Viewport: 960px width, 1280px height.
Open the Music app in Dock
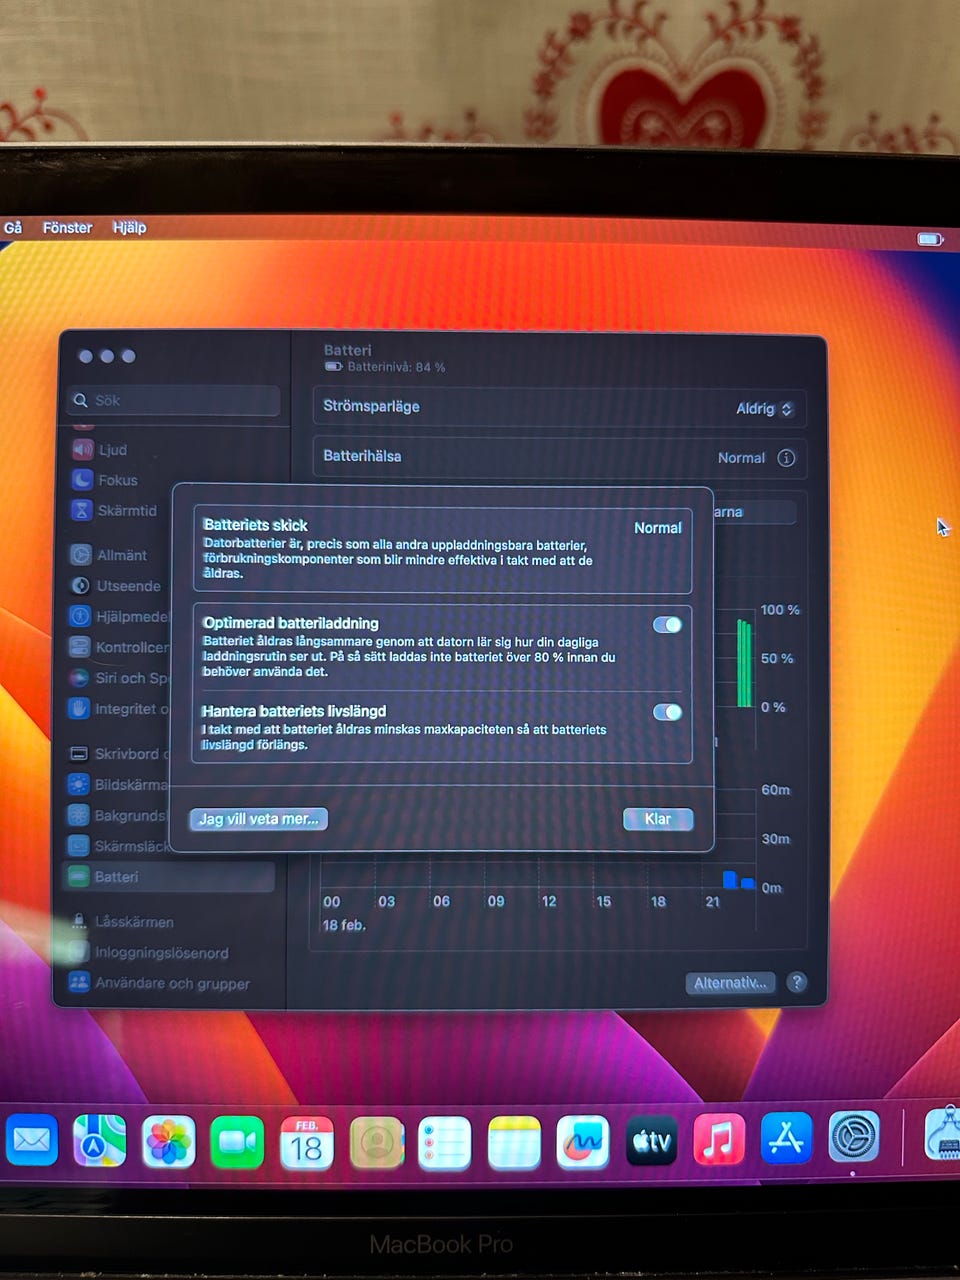(x=718, y=1140)
